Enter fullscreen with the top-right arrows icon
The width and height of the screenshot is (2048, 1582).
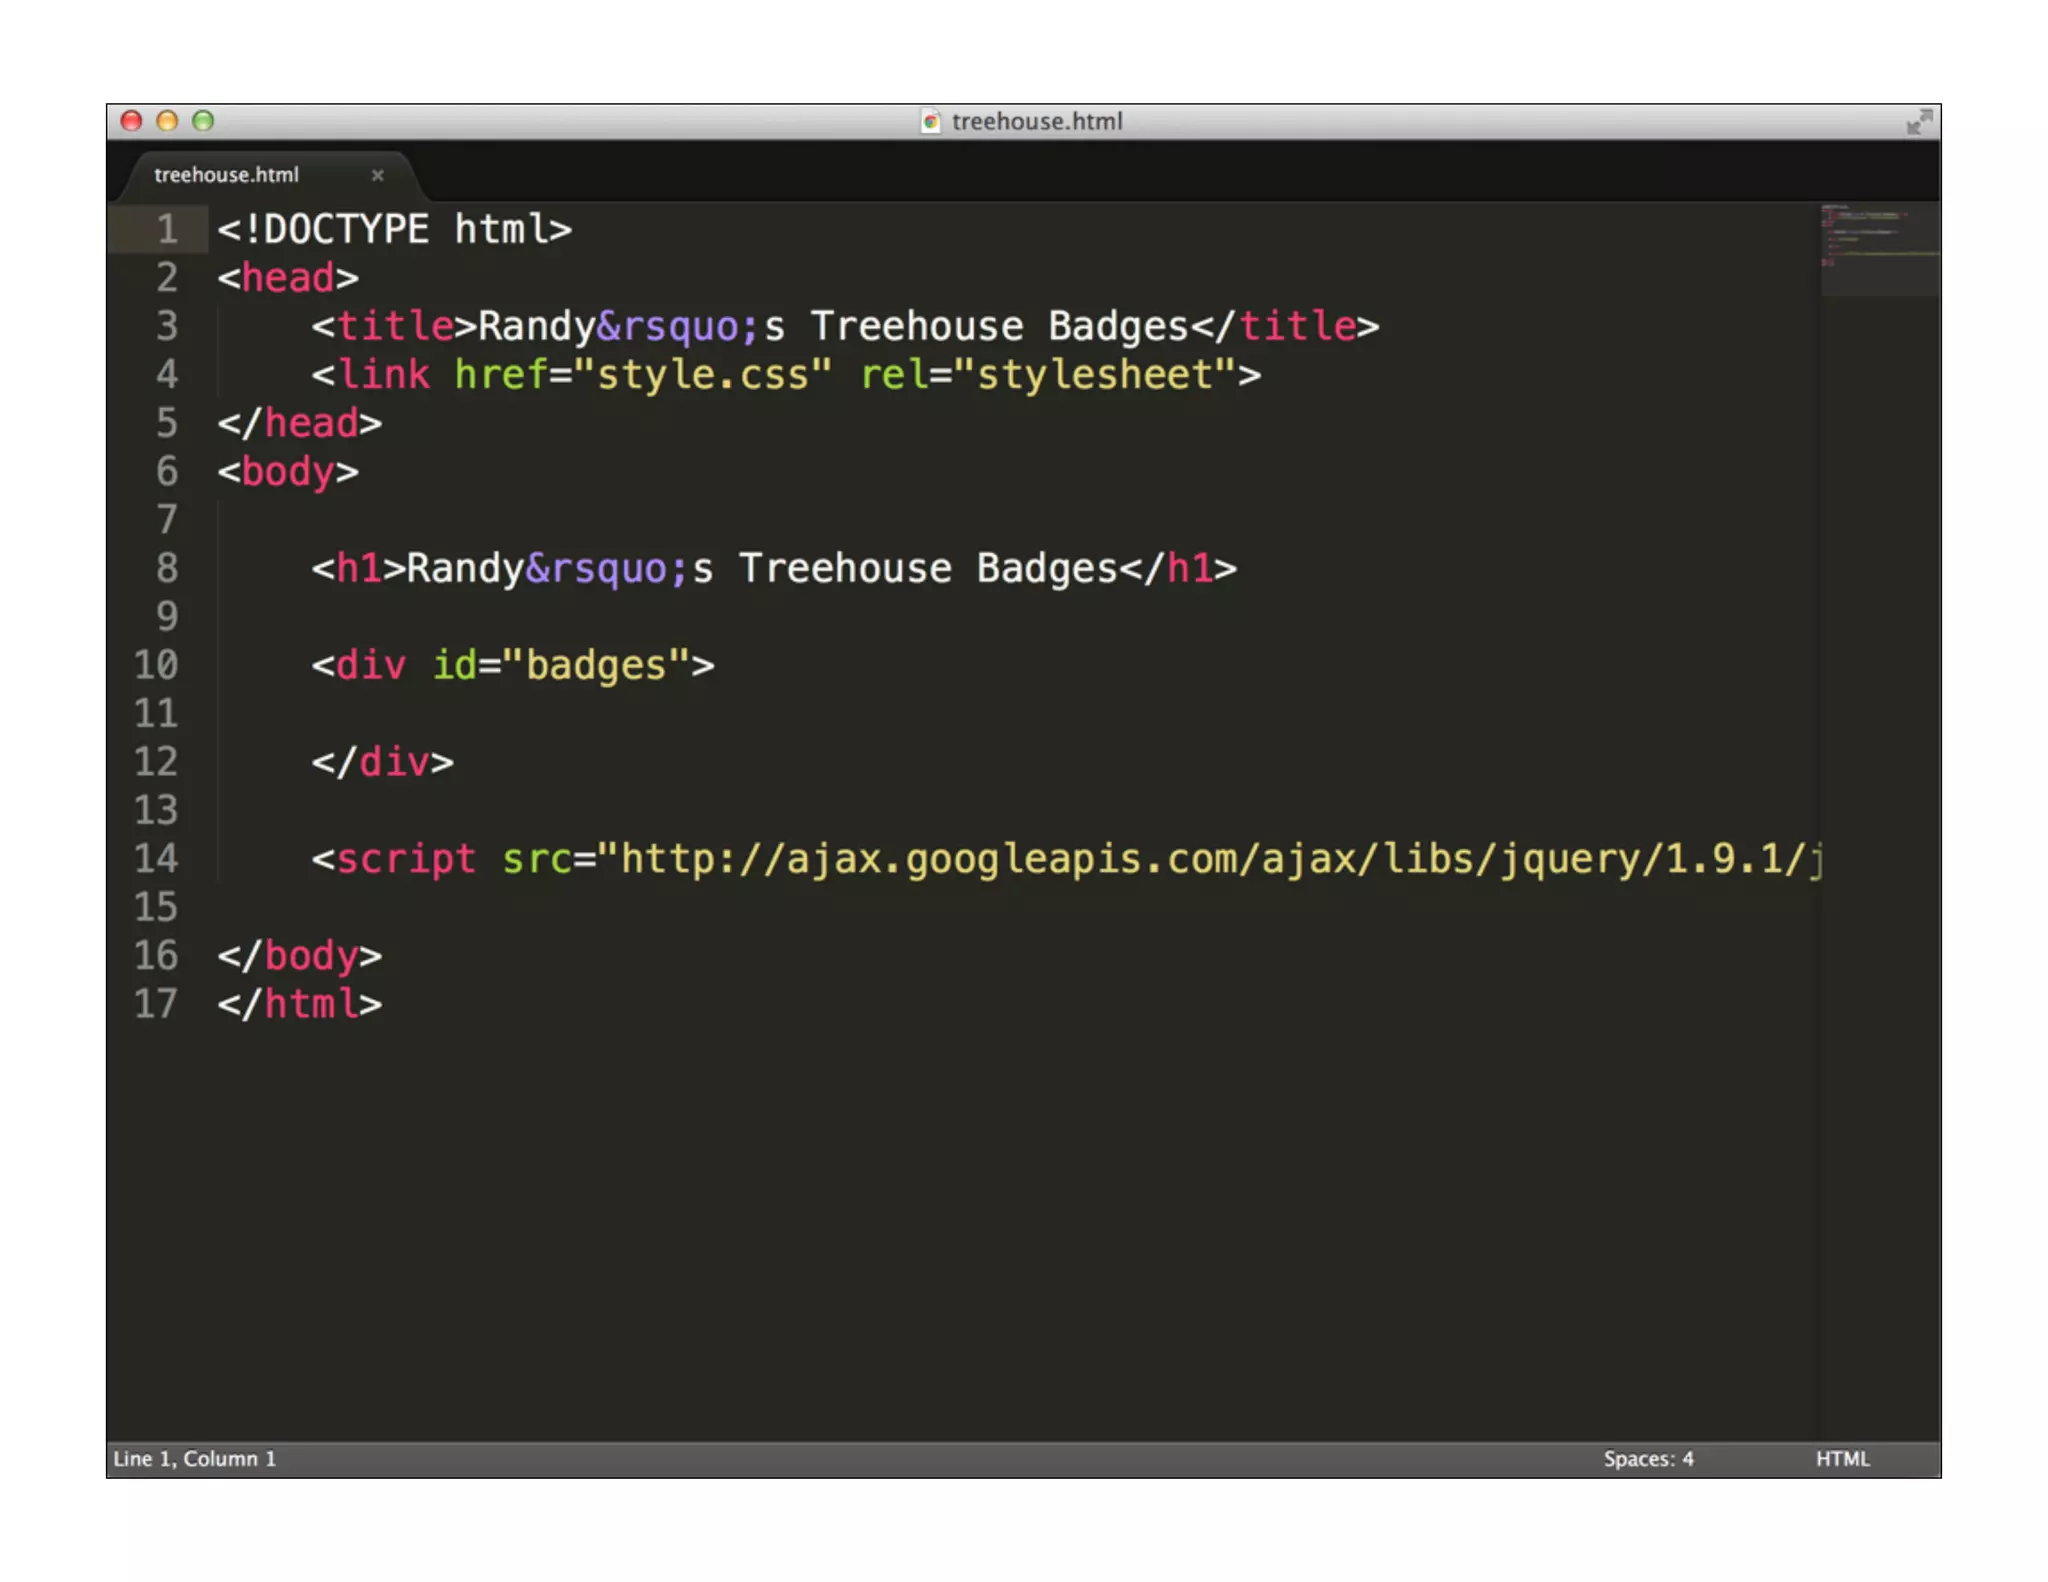[x=1918, y=122]
